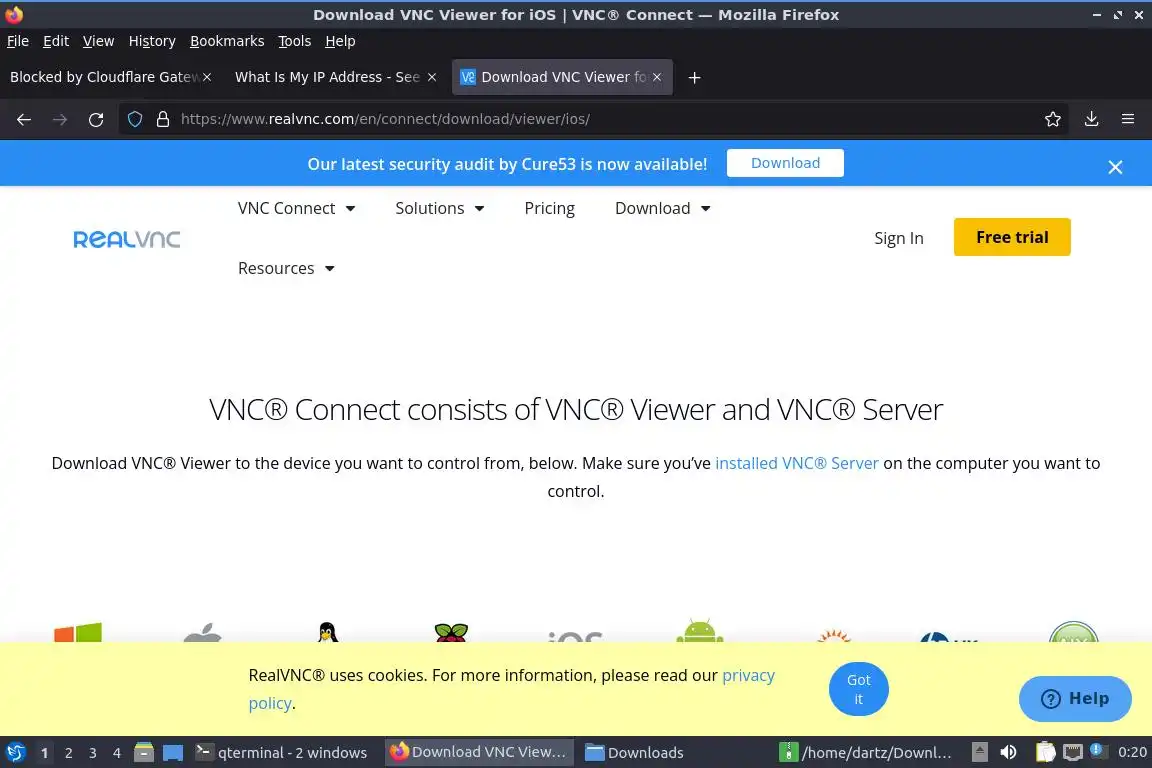Select the iOS platform icon

tap(575, 637)
